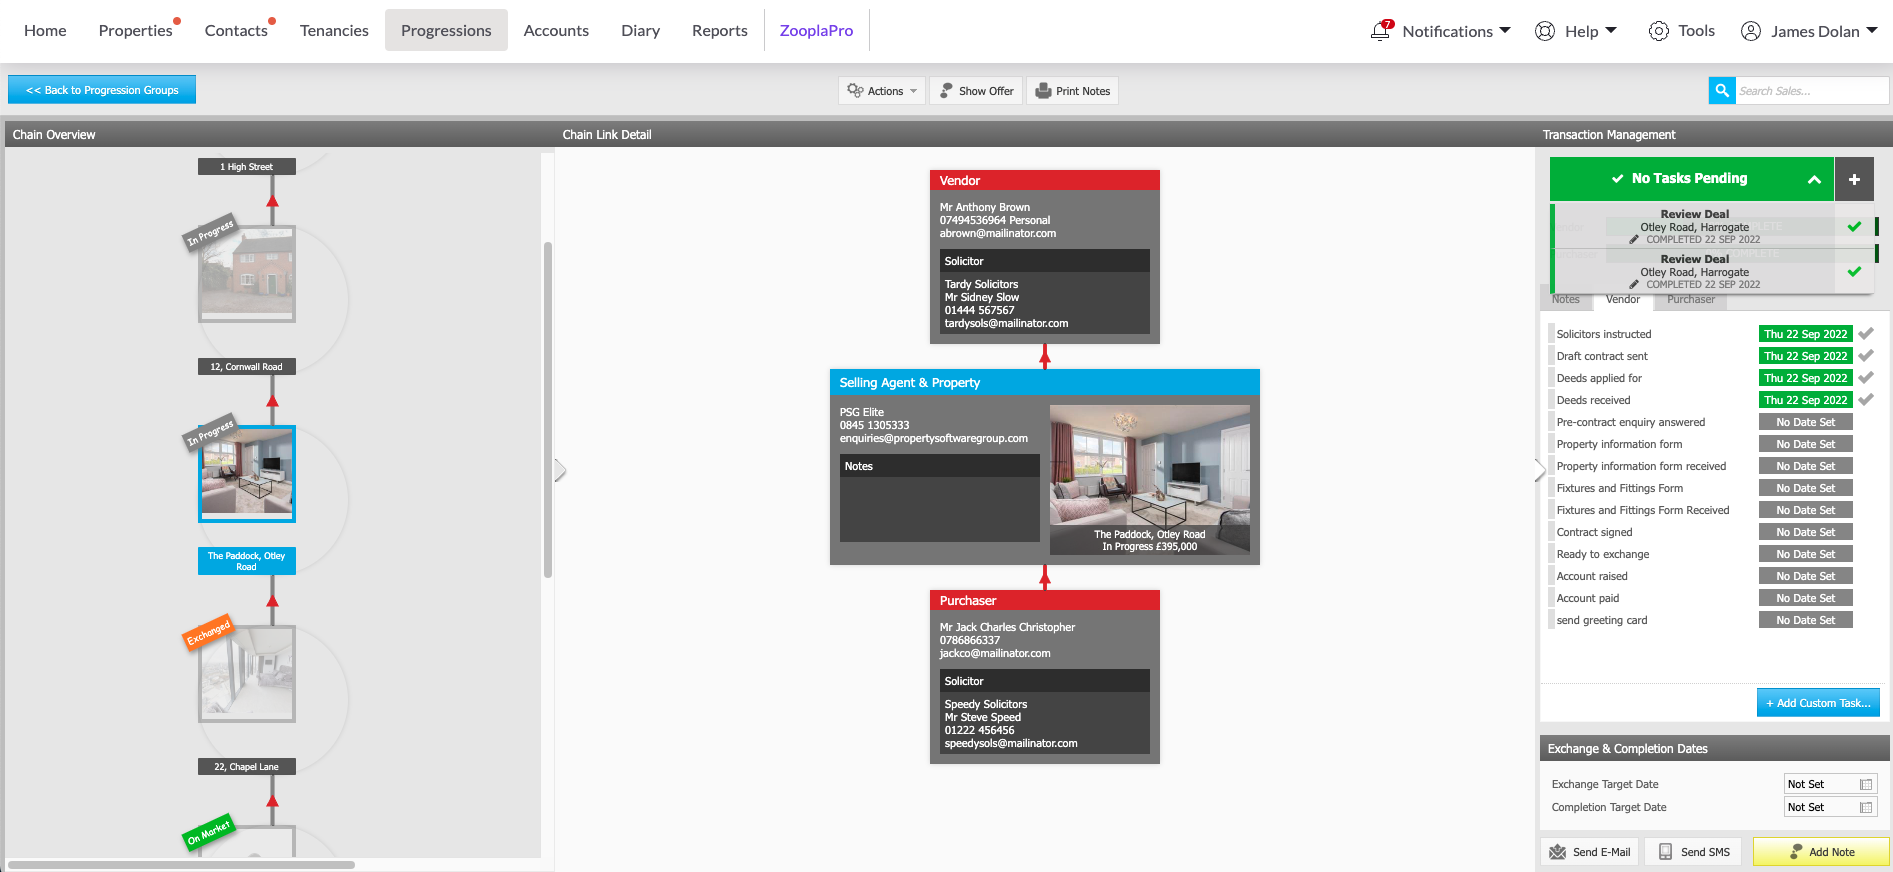Screen dimensions: 1893x872
Task: Click the first Review Deal green checkmark
Action: coord(1854,227)
